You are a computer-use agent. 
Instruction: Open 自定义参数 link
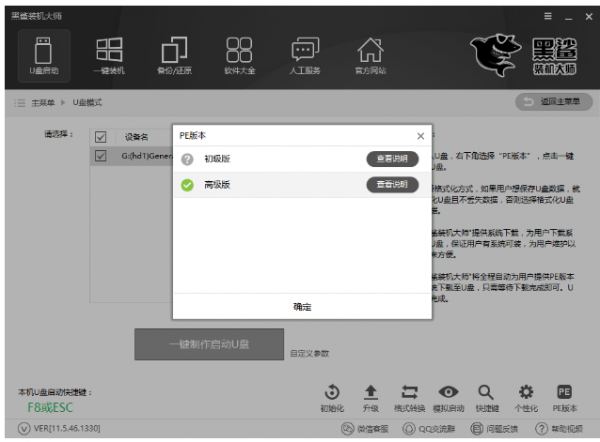[x=310, y=354]
